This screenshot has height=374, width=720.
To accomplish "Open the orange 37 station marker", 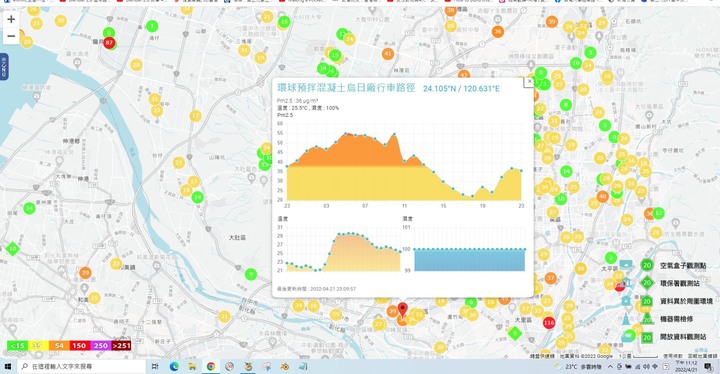I will tap(551, 278).
